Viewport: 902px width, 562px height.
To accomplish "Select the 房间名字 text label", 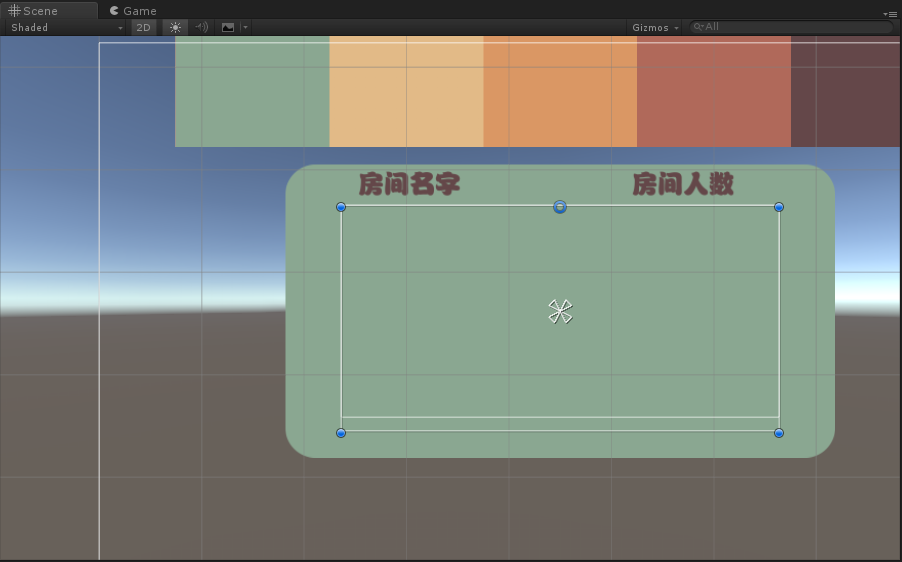I will click(x=410, y=184).
